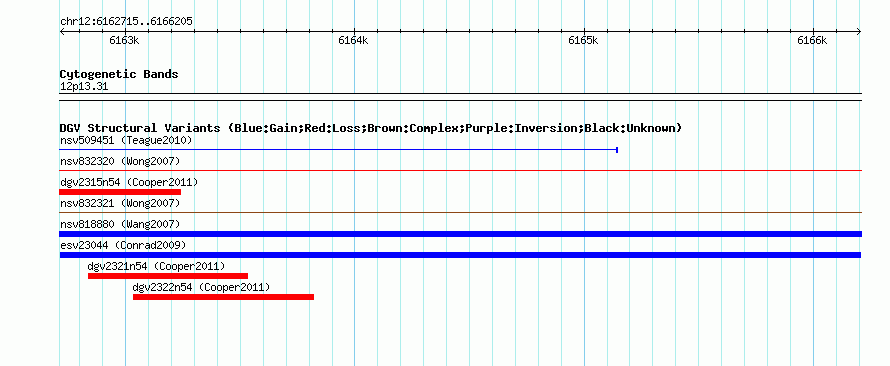The width and height of the screenshot is (890, 366).
Task: Select the Cytogenetic Bands track title
Action: [119, 74]
